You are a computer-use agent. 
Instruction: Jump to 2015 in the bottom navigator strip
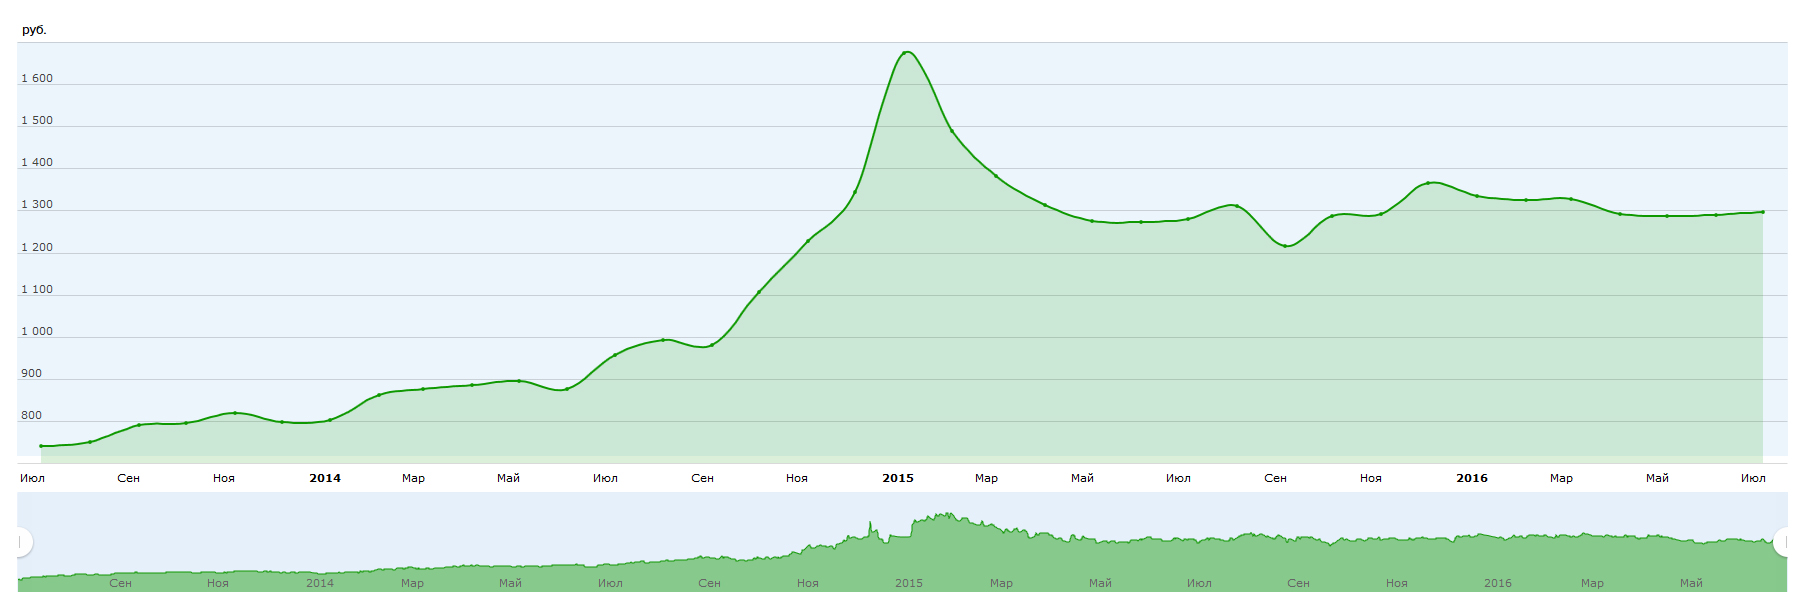(x=908, y=583)
